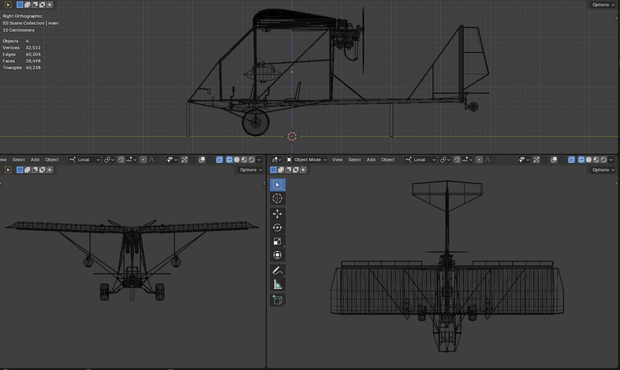This screenshot has width=620, height=370.
Task: Open the Object Mode dropdown
Action: (306, 160)
